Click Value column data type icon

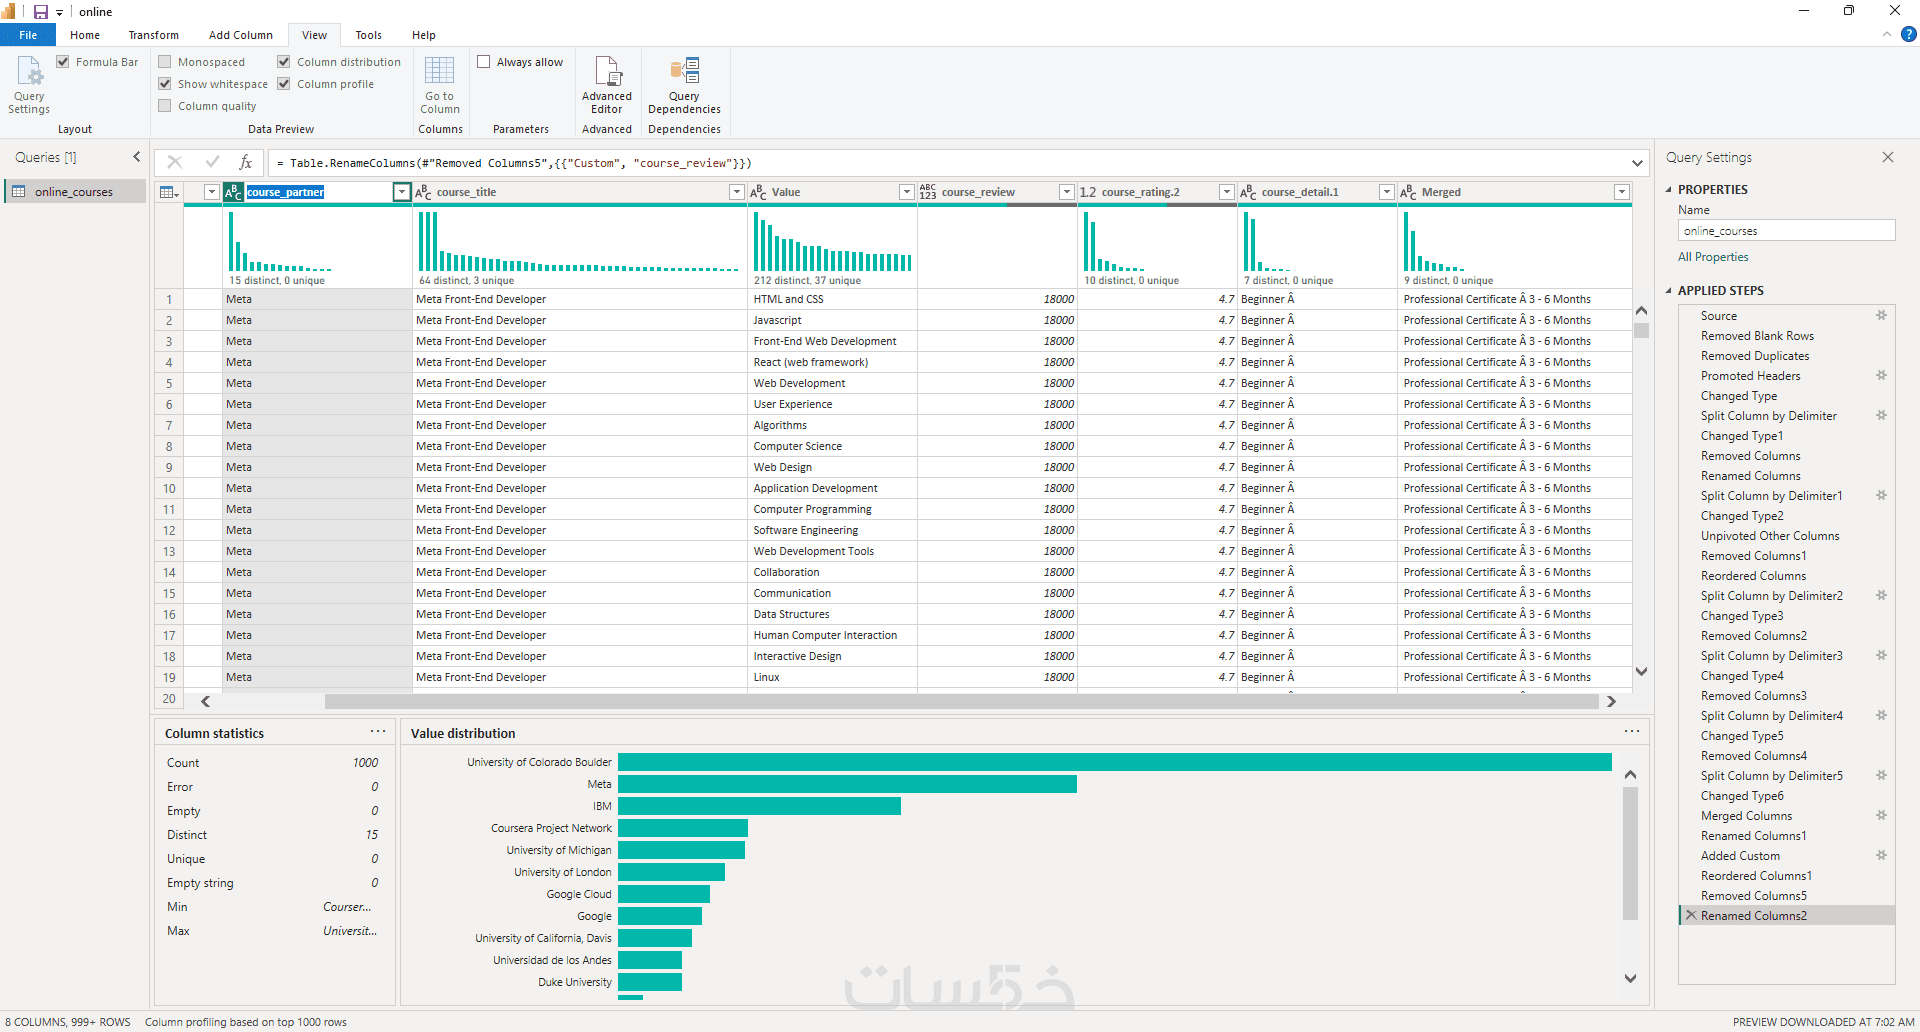pyautogui.click(x=758, y=192)
